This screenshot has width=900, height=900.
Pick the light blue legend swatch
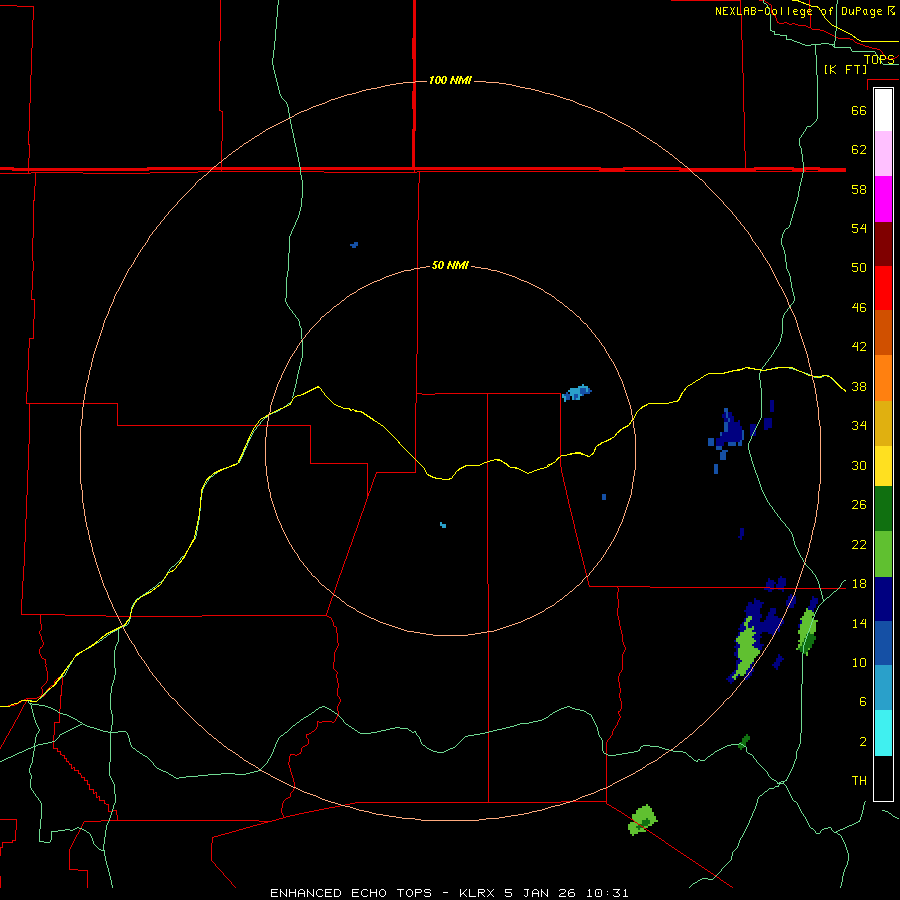click(883, 688)
